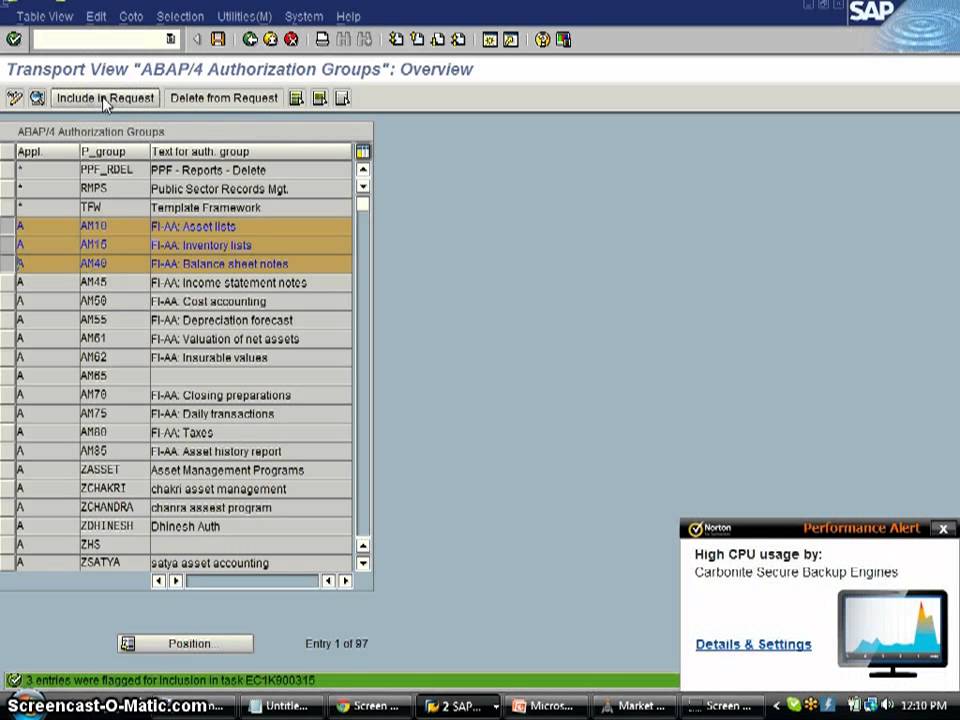Open the System menu

[304, 17]
